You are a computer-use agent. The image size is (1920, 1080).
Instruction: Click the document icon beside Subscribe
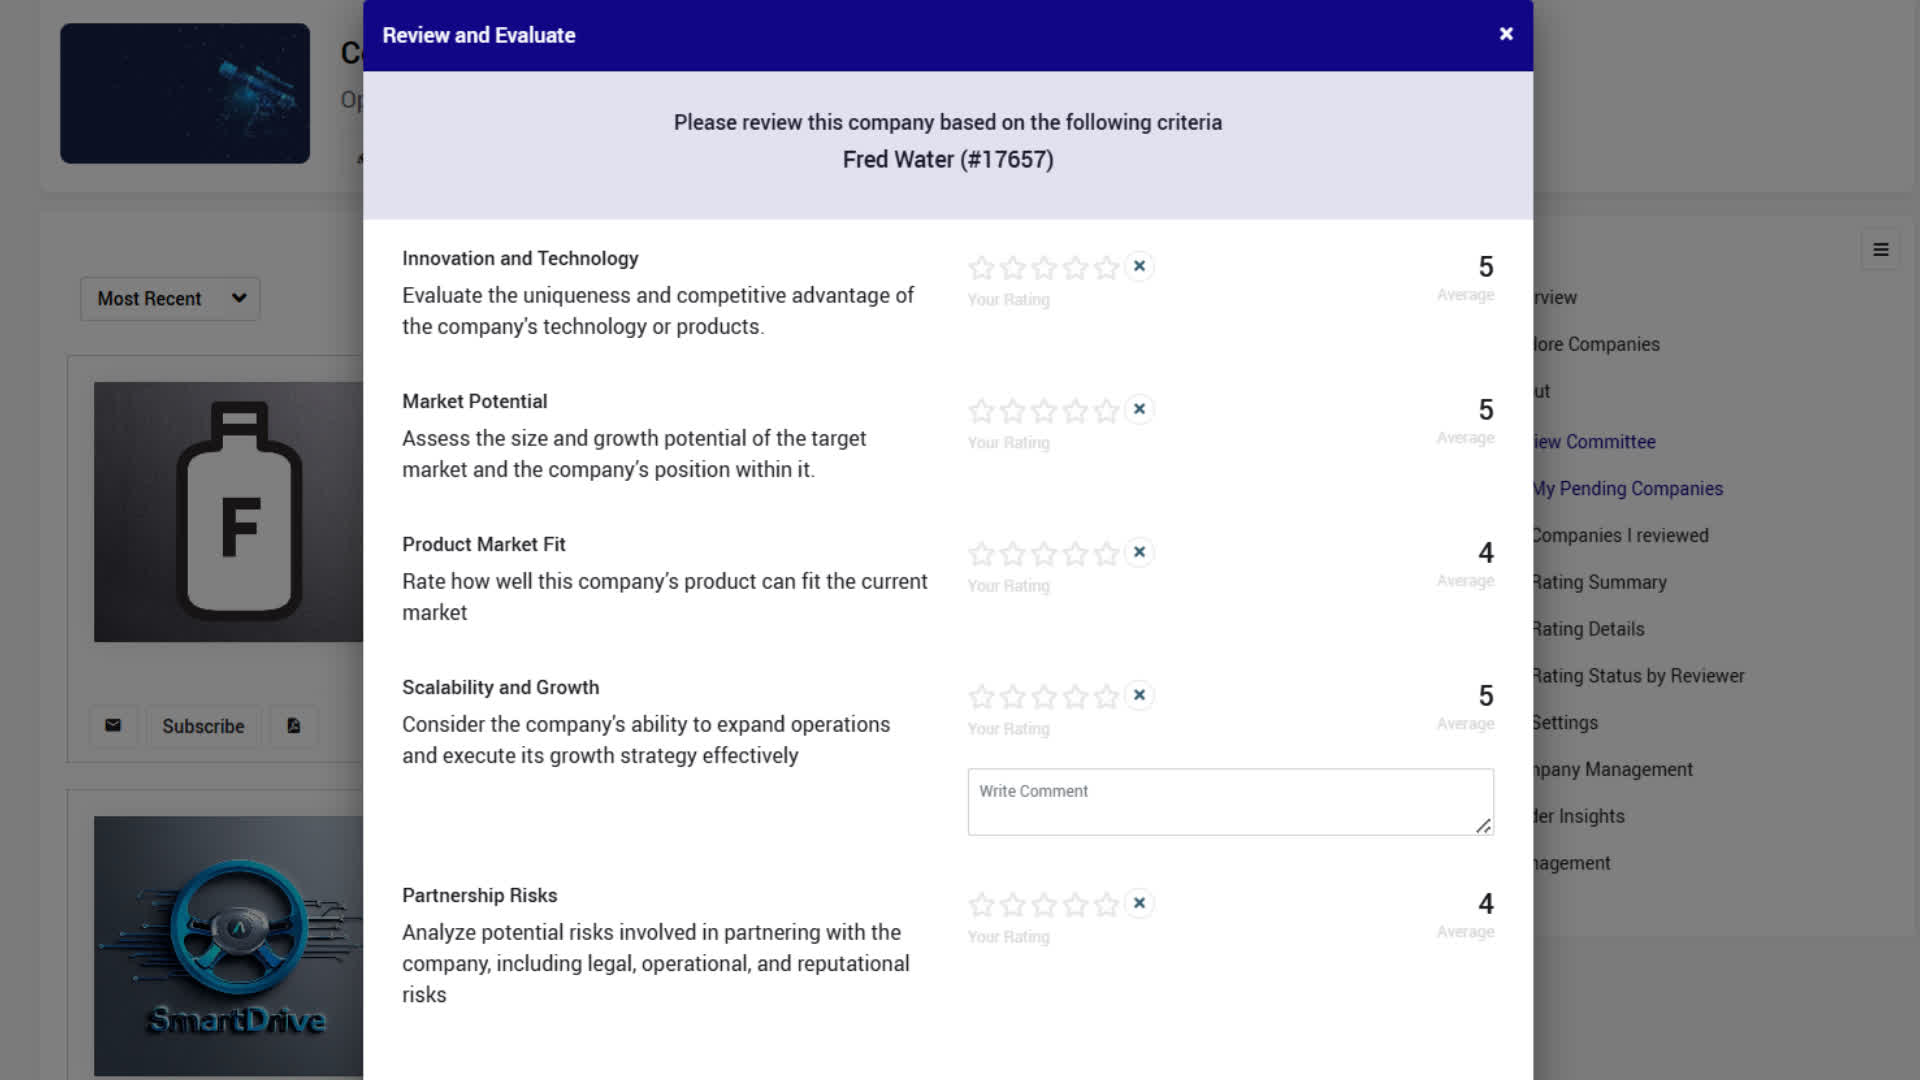pyautogui.click(x=294, y=726)
